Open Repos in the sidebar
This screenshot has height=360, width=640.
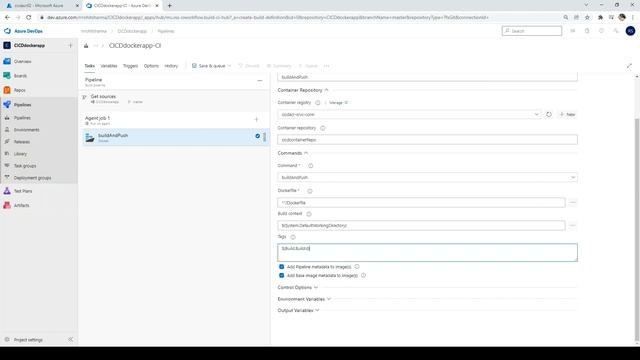(x=20, y=90)
